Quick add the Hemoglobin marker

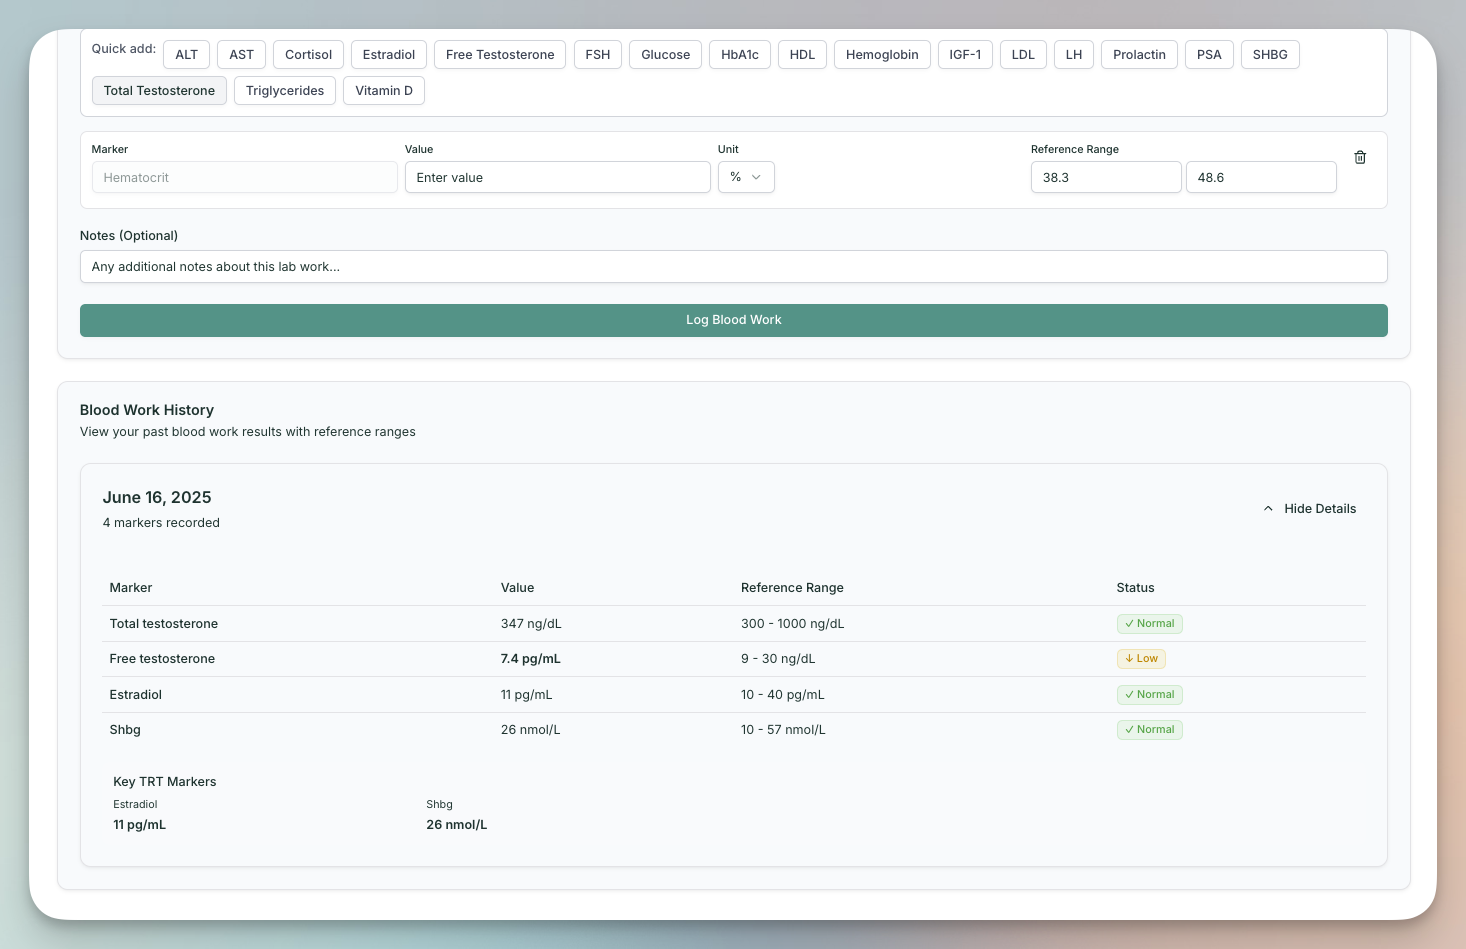click(882, 54)
